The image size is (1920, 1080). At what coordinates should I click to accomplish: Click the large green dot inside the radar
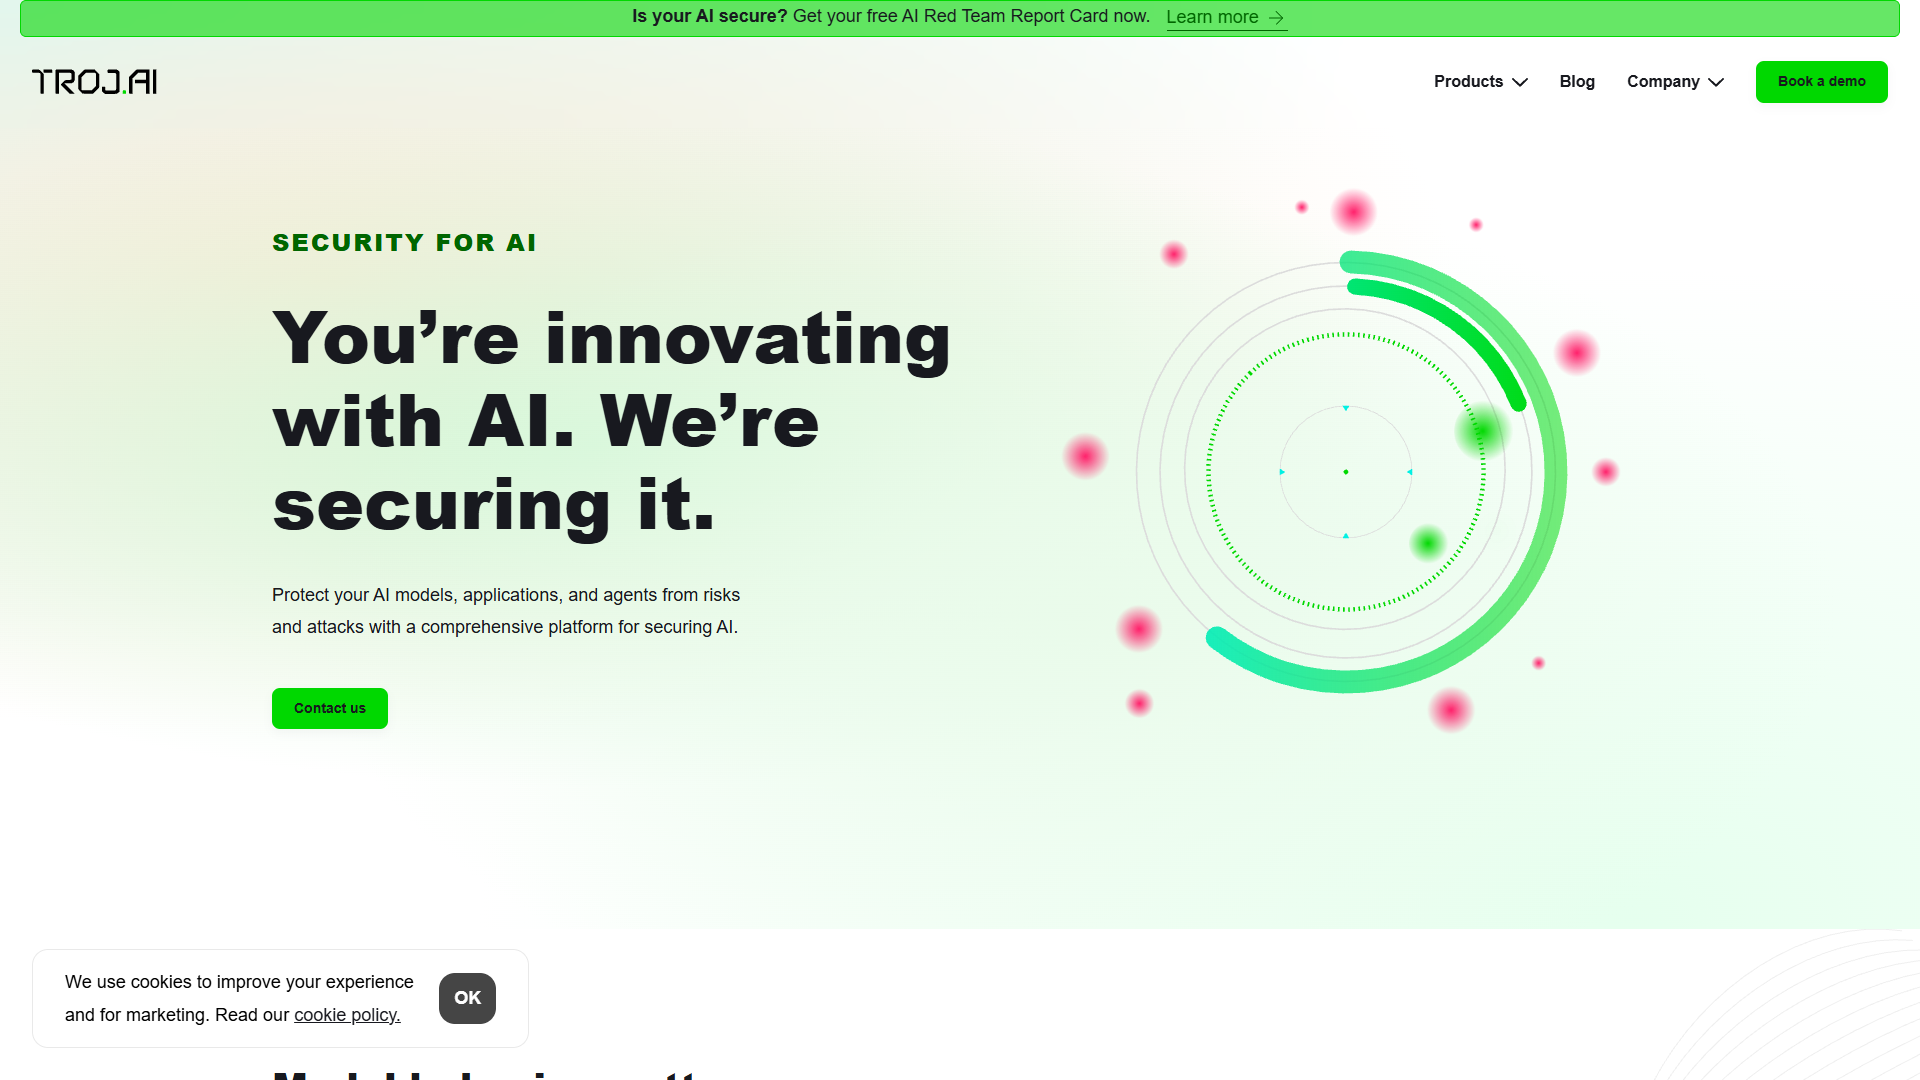tap(1481, 432)
